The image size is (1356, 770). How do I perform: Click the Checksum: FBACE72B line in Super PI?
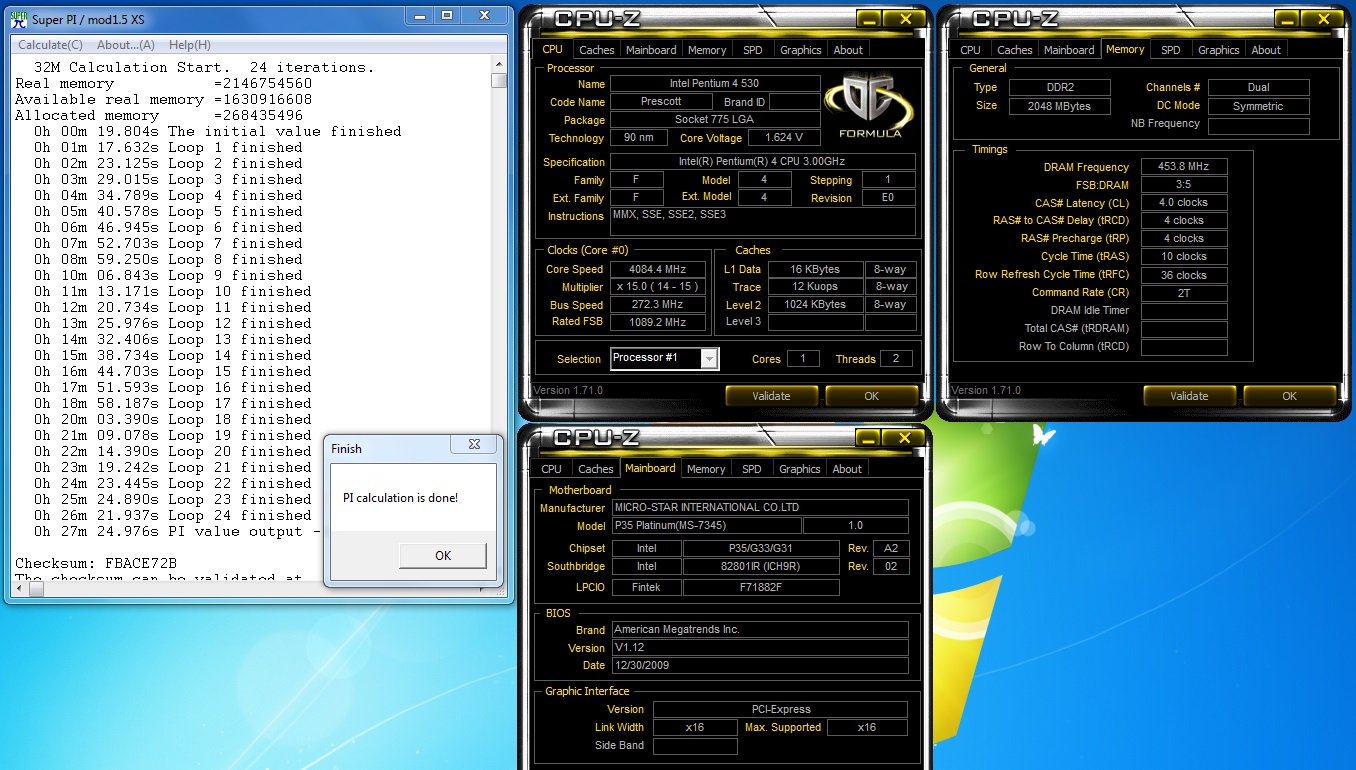(96, 563)
